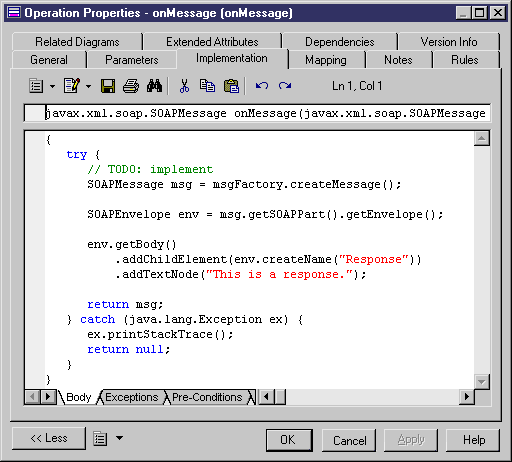Redo the edit with forward arrow icon
Screen dimensions: 512x462
(285, 86)
